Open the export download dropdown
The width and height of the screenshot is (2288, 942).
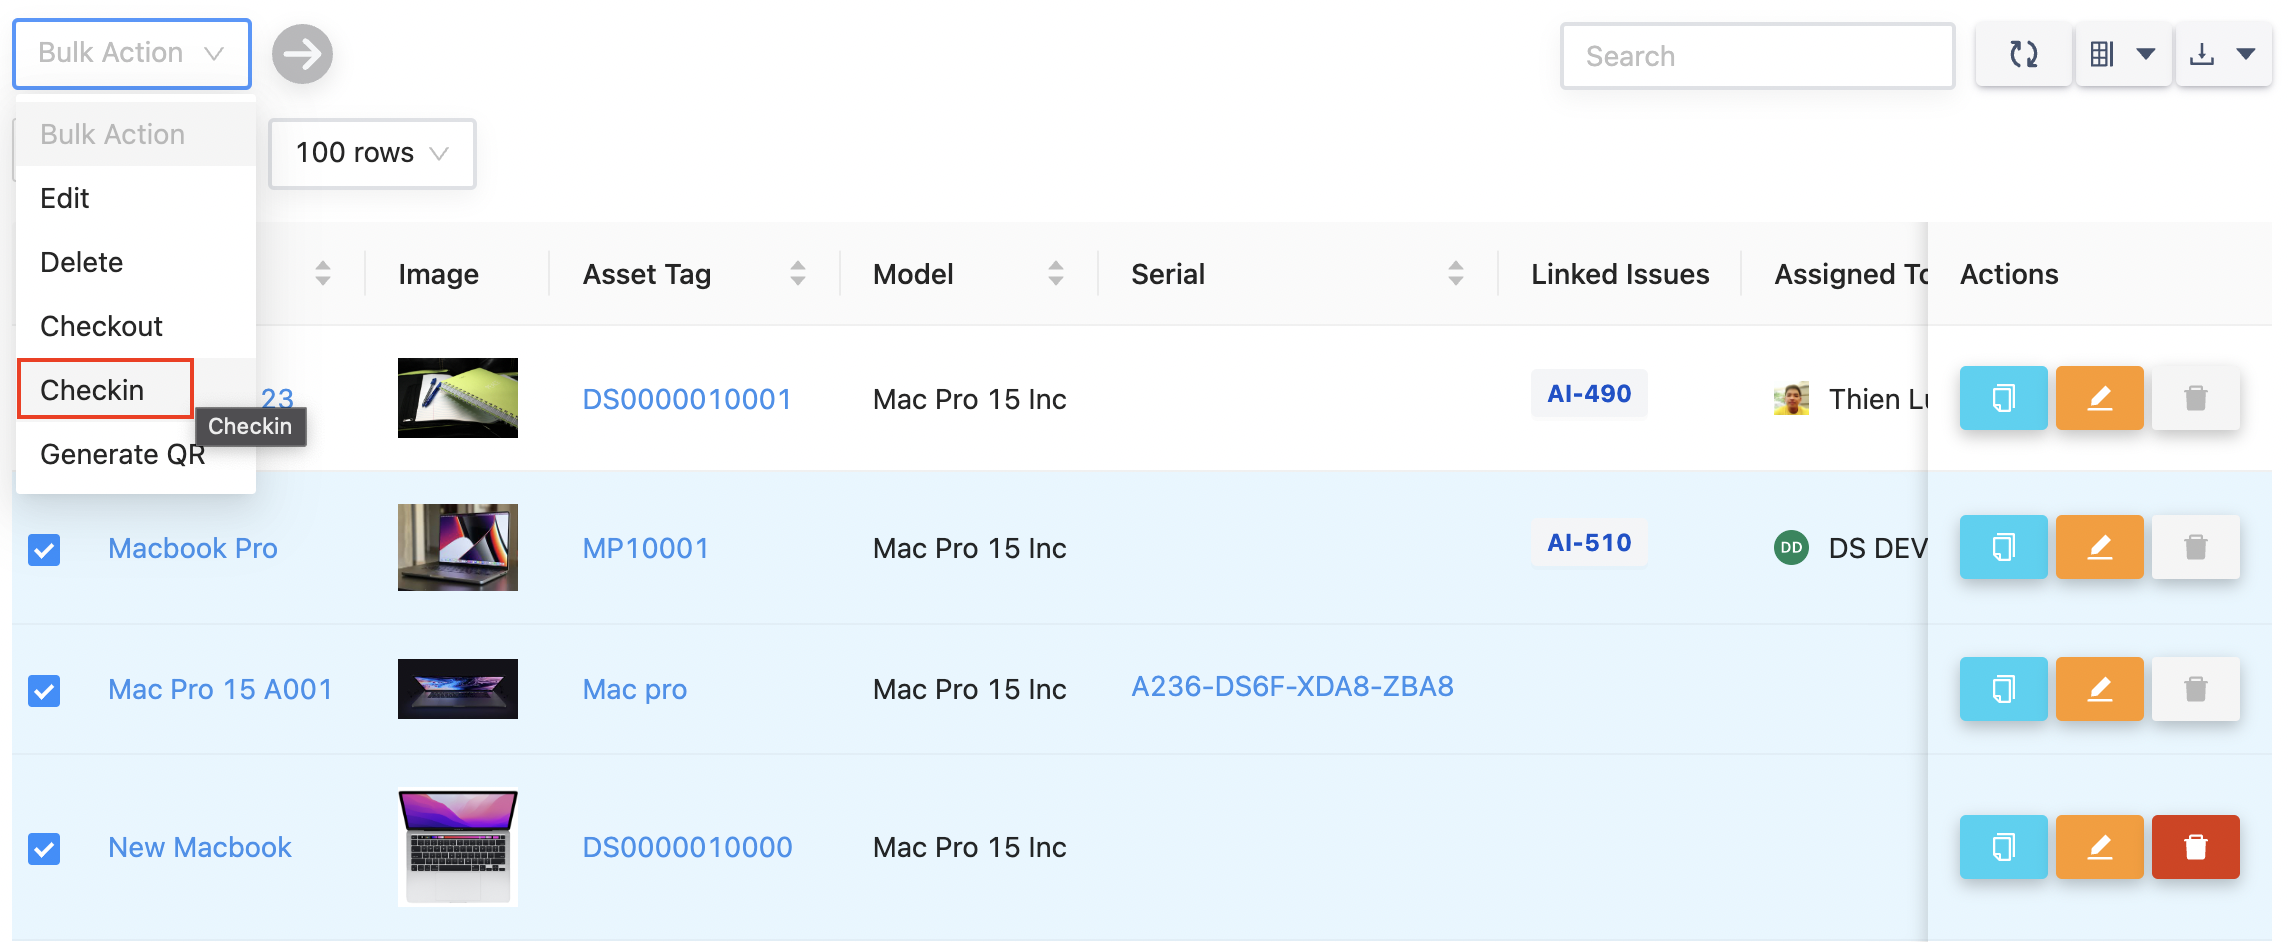[2223, 54]
